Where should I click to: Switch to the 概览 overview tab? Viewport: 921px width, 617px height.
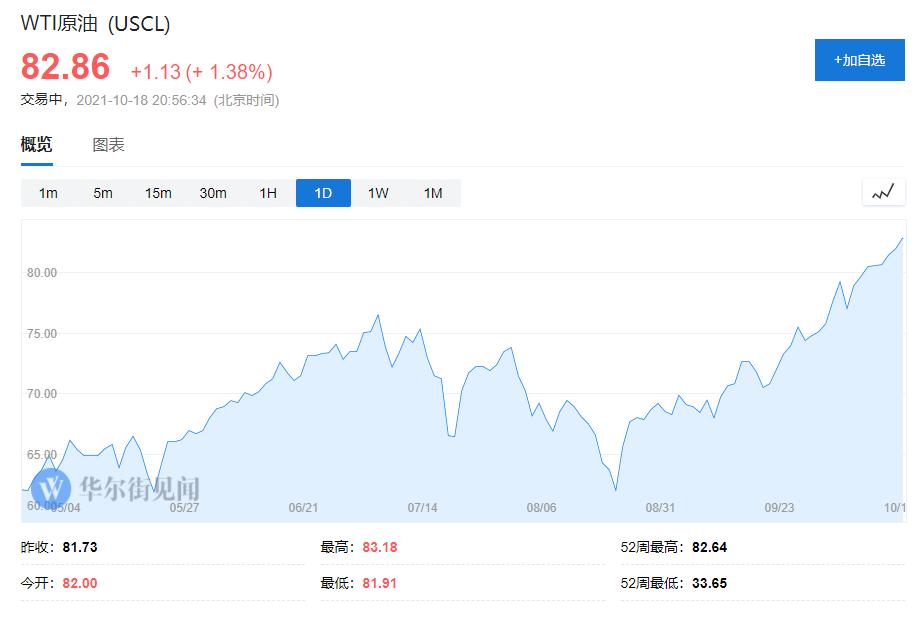click(37, 145)
